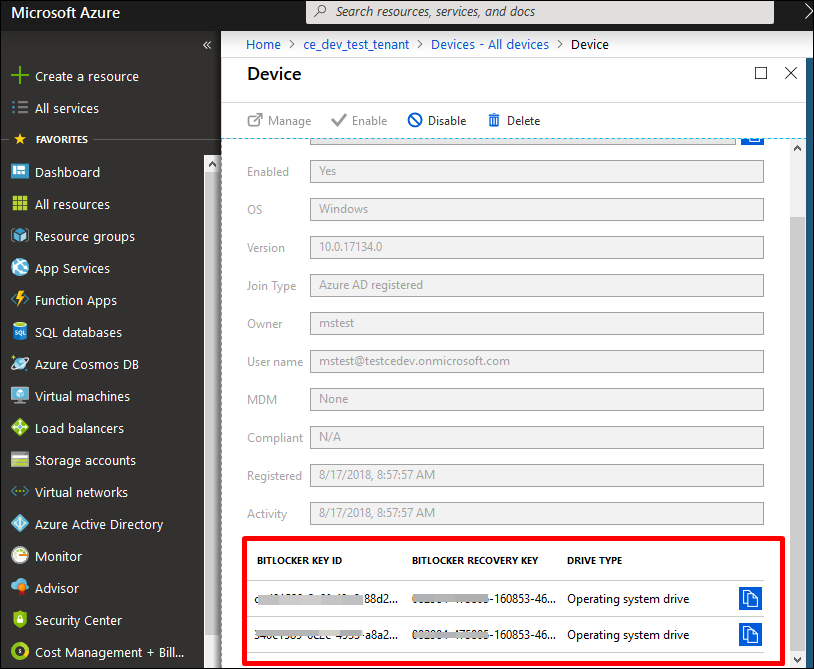The image size is (814, 669).
Task: Open the Storage accounts icon
Action: [20, 460]
